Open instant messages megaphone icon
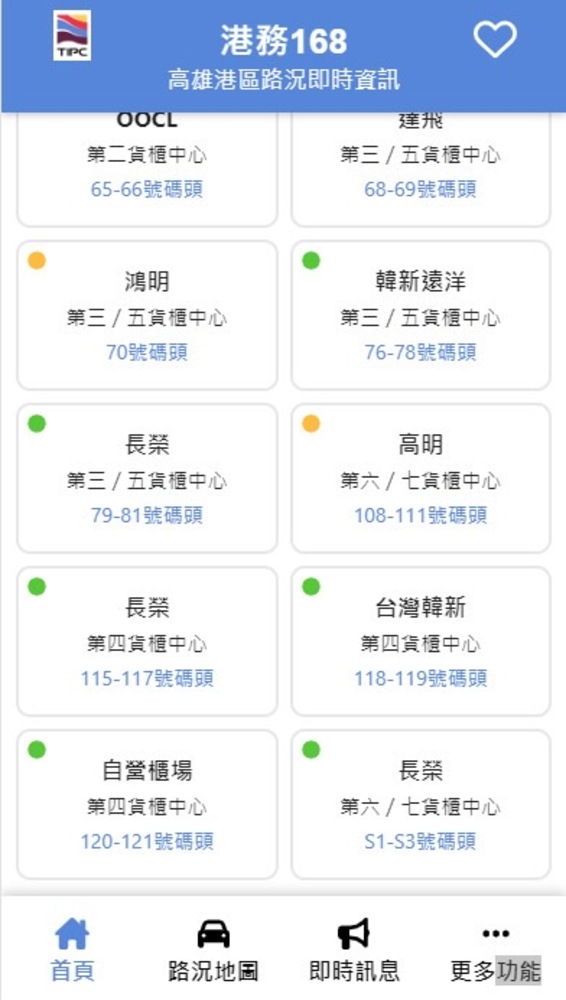Image resolution: width=566 pixels, height=1000 pixels. point(354,934)
